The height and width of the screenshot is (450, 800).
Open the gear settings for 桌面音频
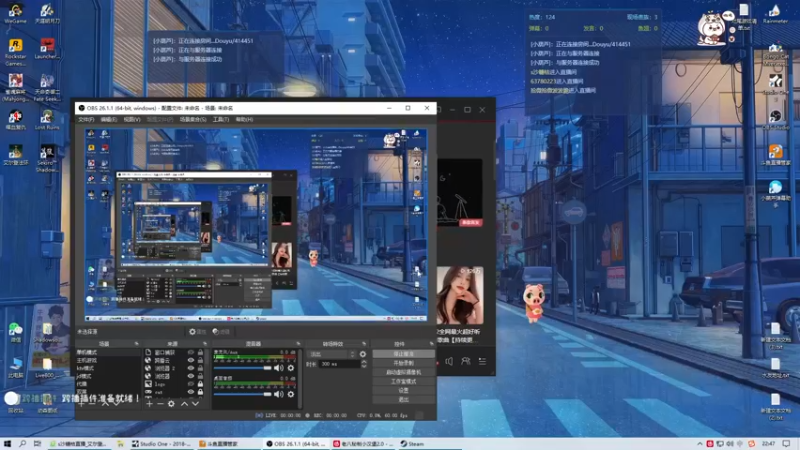coord(291,394)
